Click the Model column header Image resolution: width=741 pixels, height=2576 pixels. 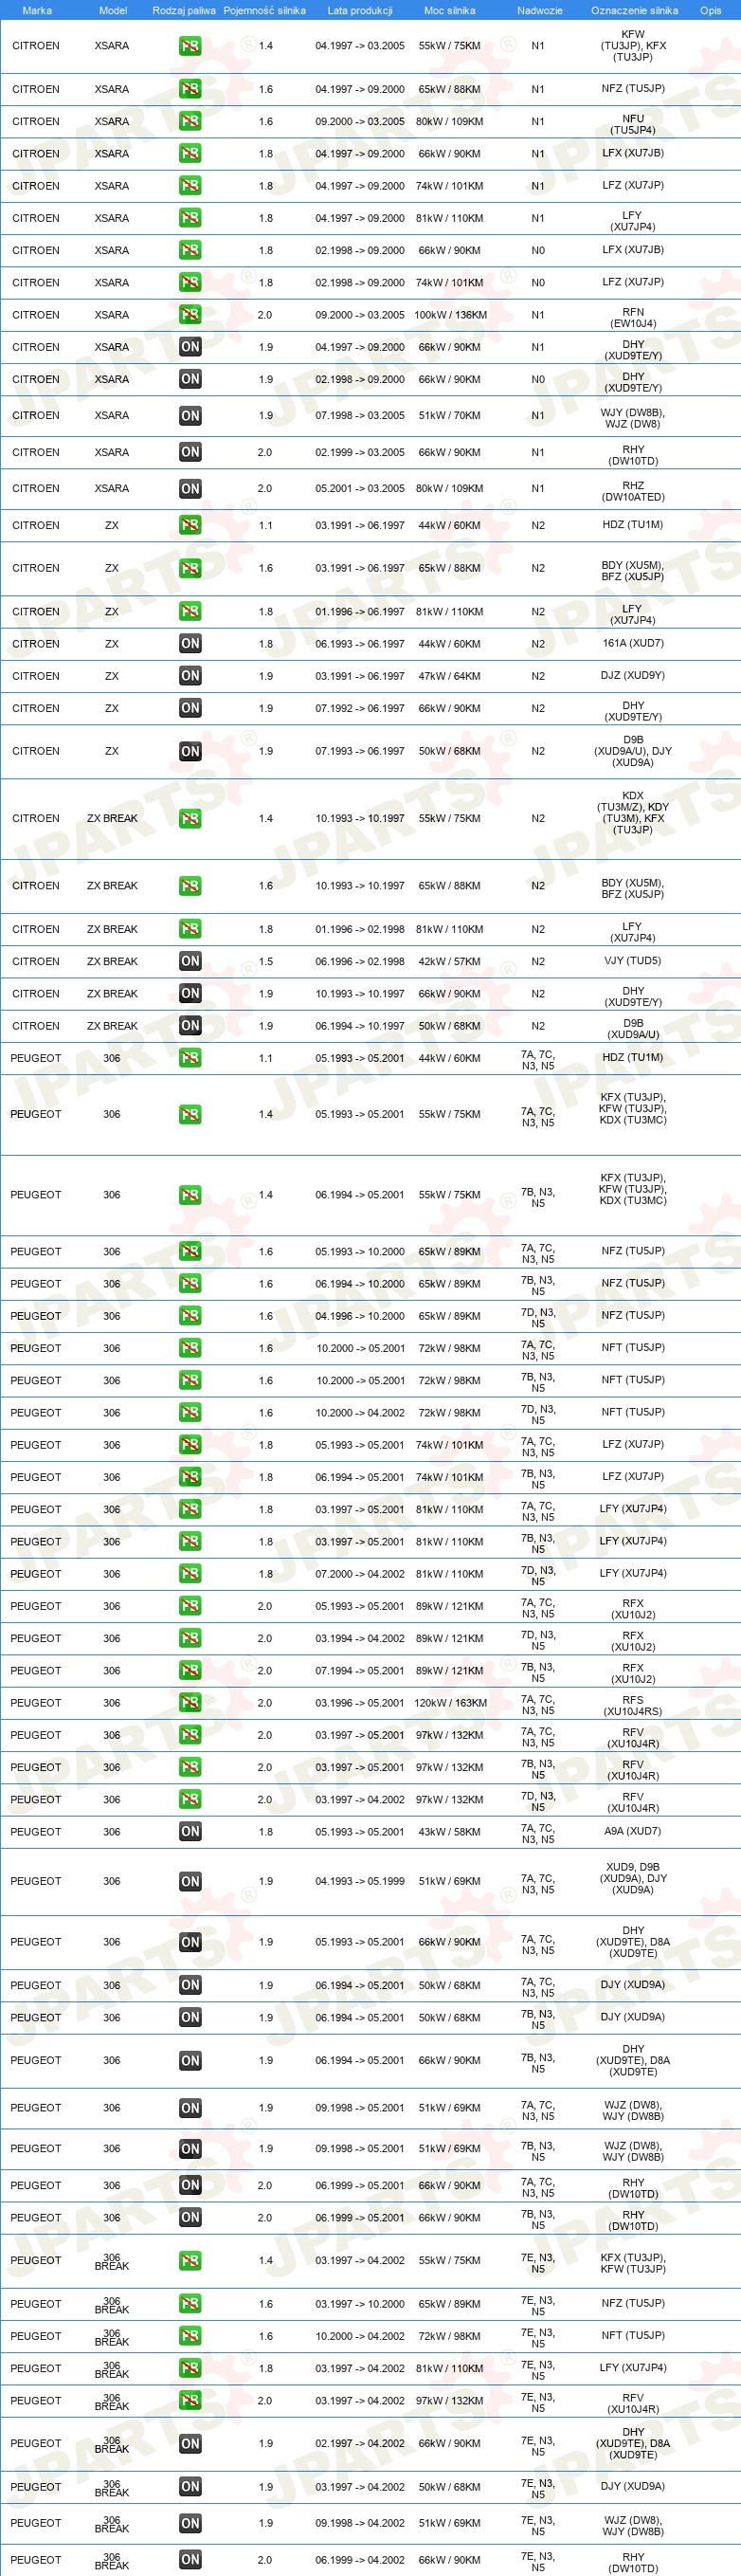tap(113, 10)
